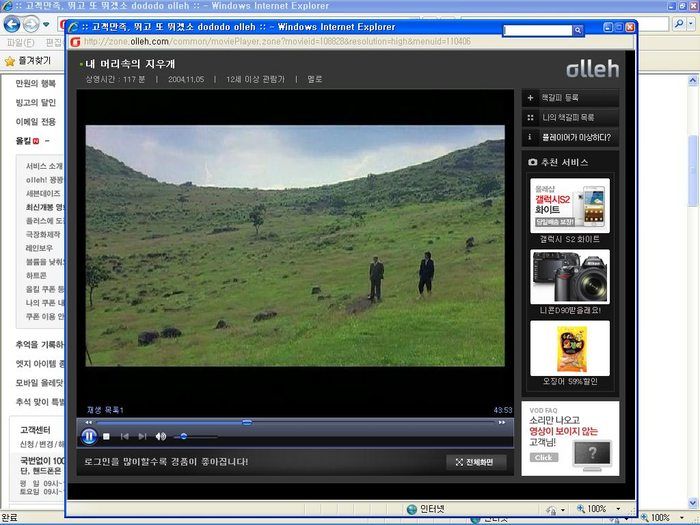Screen dimensions: 700x525
Task: Click the main window vertical scrollbar up arrow
Action: click(693, 81)
